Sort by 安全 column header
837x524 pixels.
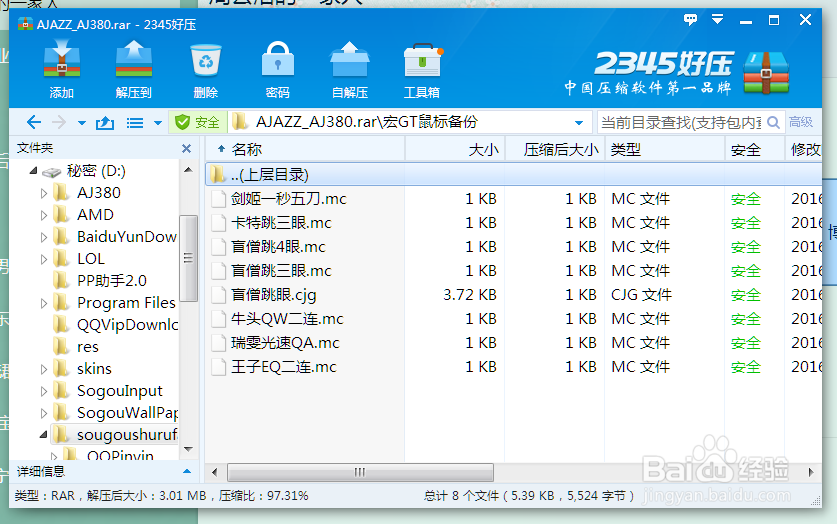click(754, 149)
